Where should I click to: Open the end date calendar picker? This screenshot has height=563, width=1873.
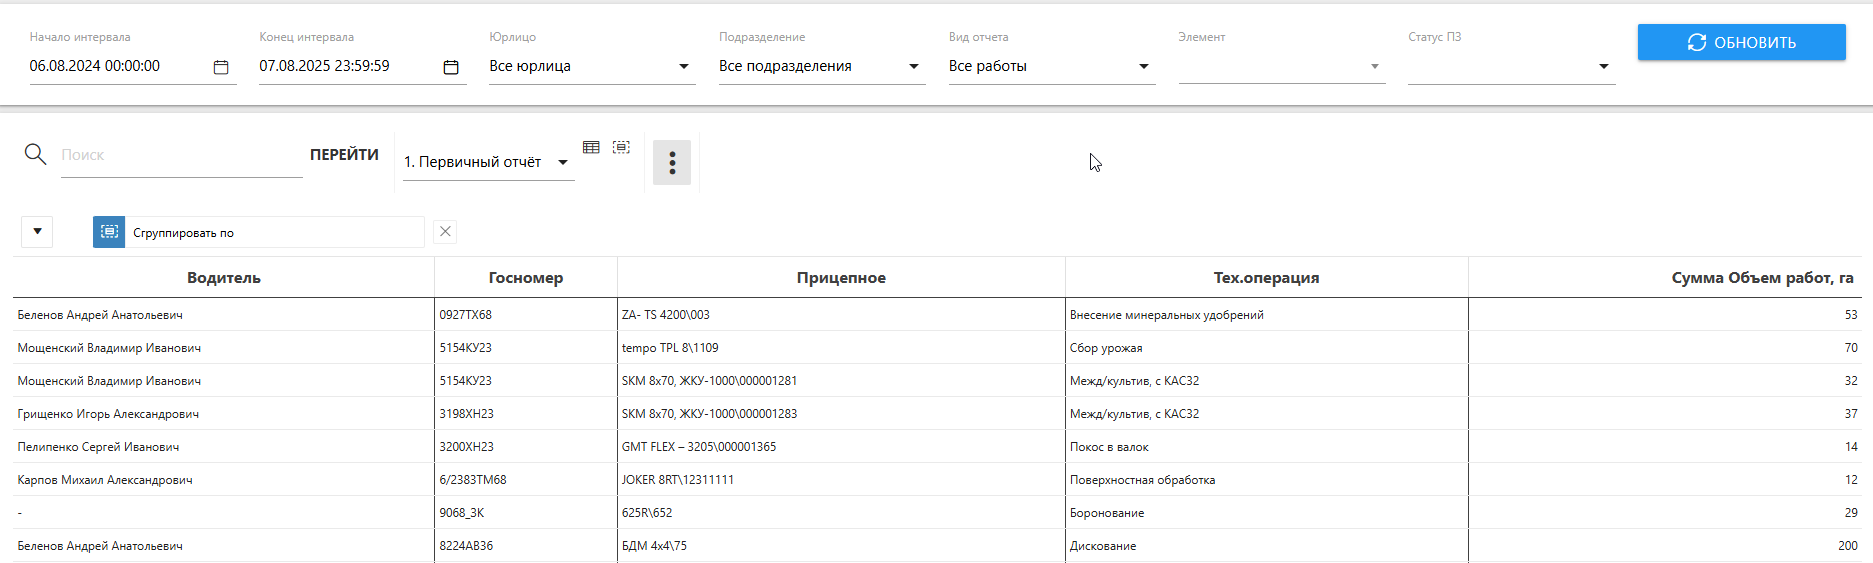[x=451, y=67]
